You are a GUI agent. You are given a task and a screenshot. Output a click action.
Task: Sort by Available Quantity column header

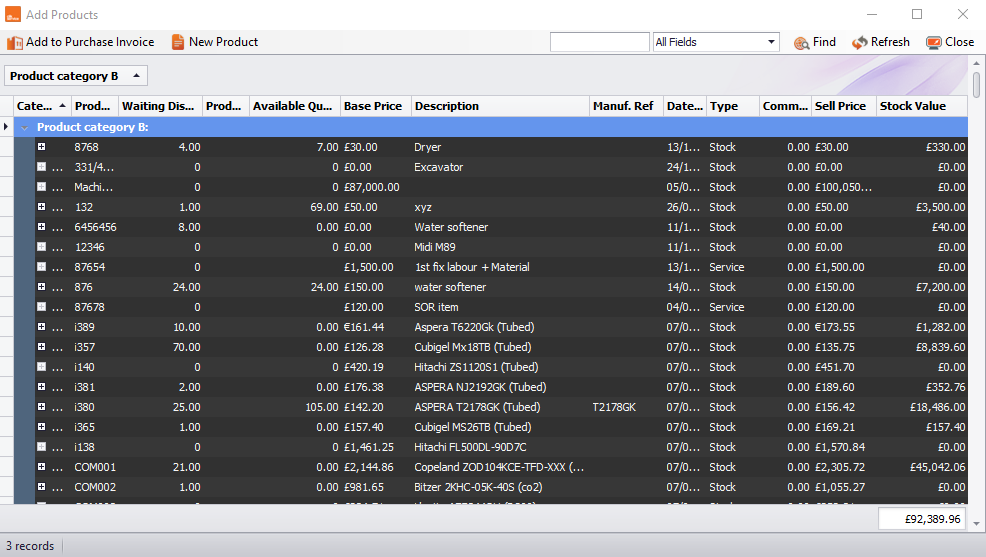[294, 106]
